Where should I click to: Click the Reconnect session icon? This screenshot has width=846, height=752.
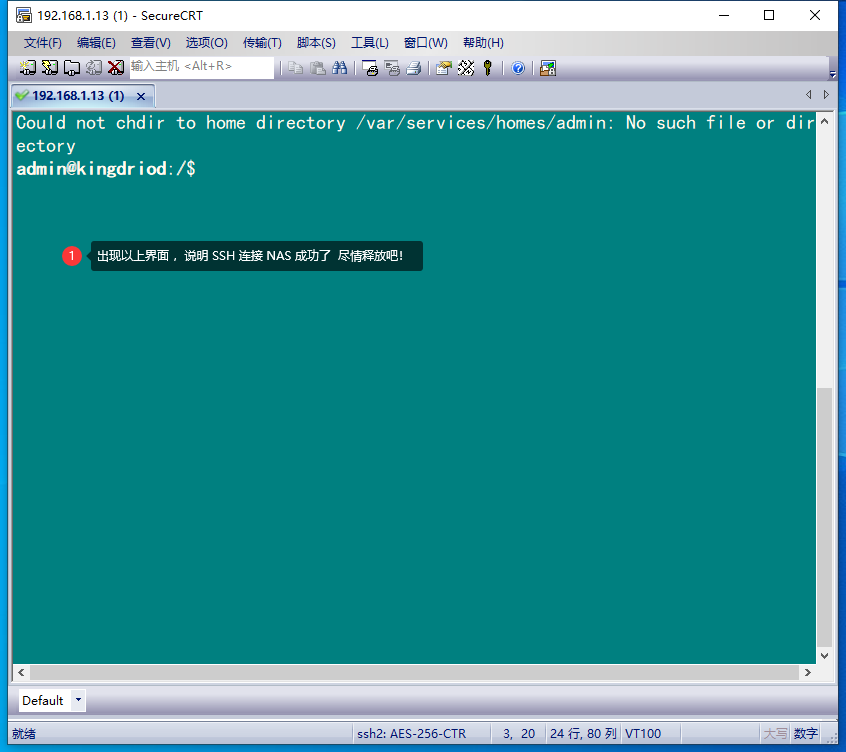click(94, 68)
